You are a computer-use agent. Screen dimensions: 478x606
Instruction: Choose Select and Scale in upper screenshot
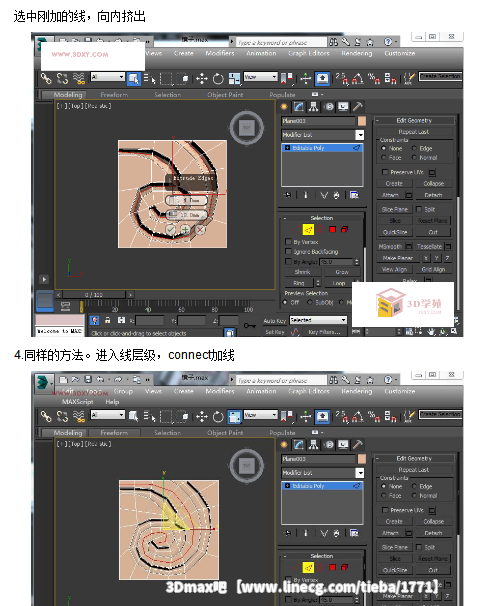tap(234, 79)
